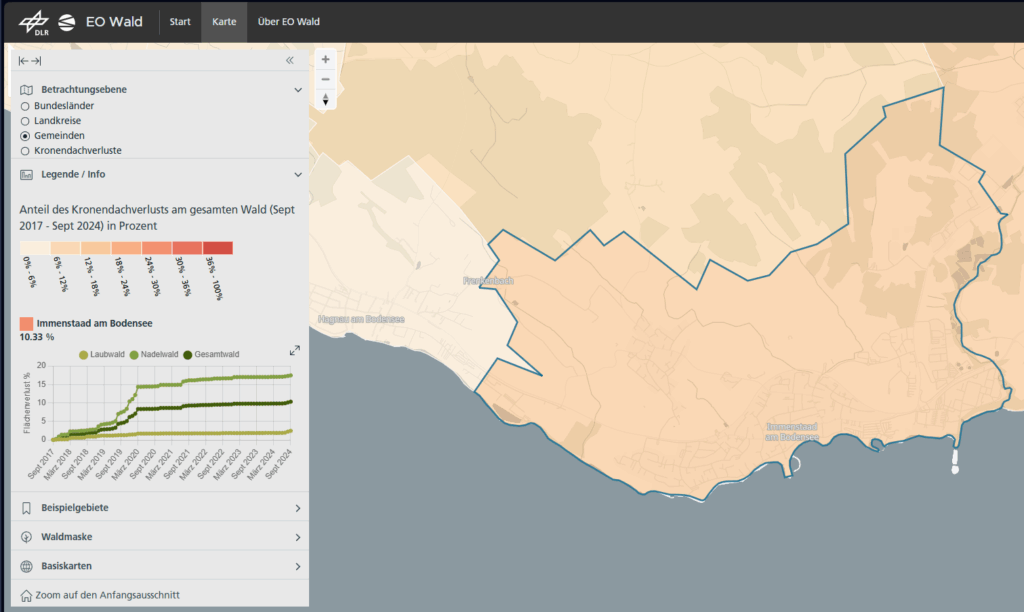Image resolution: width=1024 pixels, height=612 pixels.
Task: Select the Landkreise radio option
Action: tap(26, 120)
